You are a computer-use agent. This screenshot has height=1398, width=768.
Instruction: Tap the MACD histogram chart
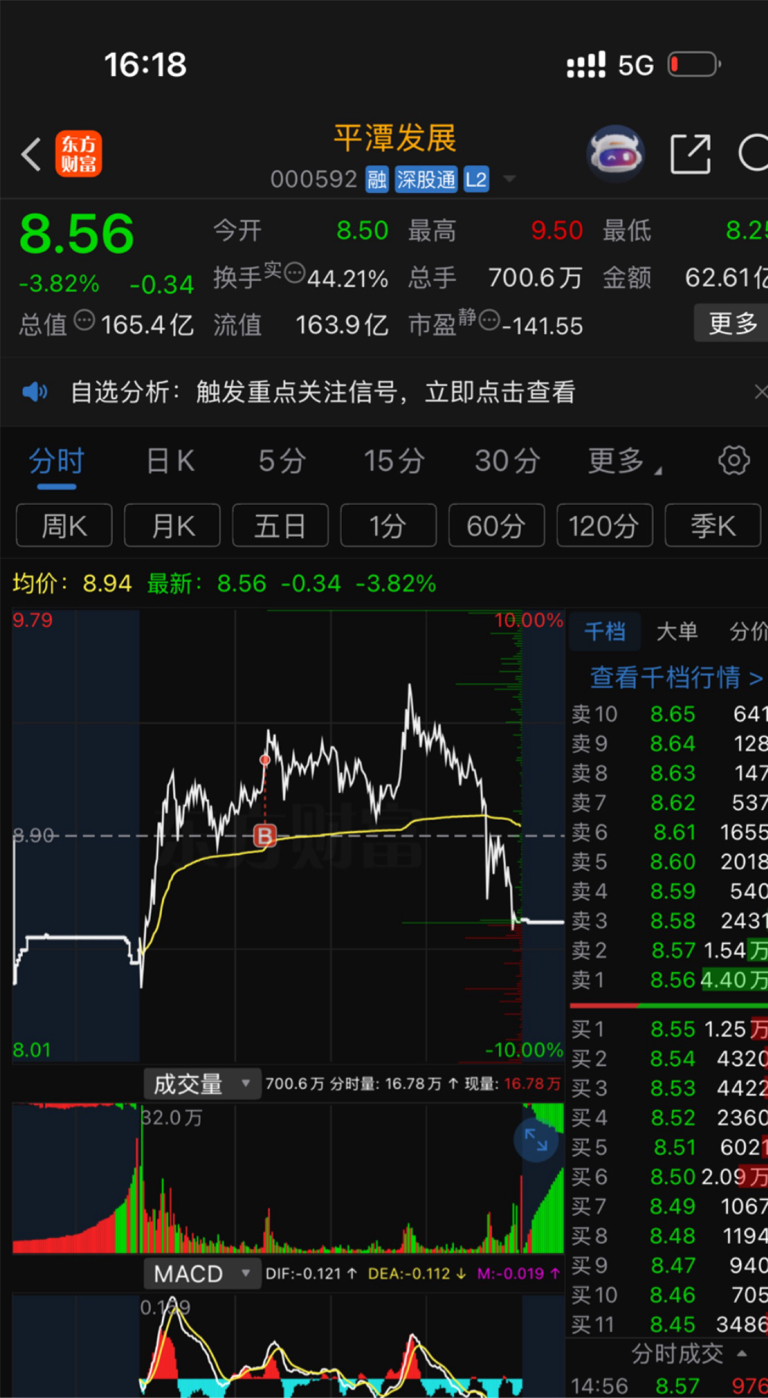[x=288, y=1345]
